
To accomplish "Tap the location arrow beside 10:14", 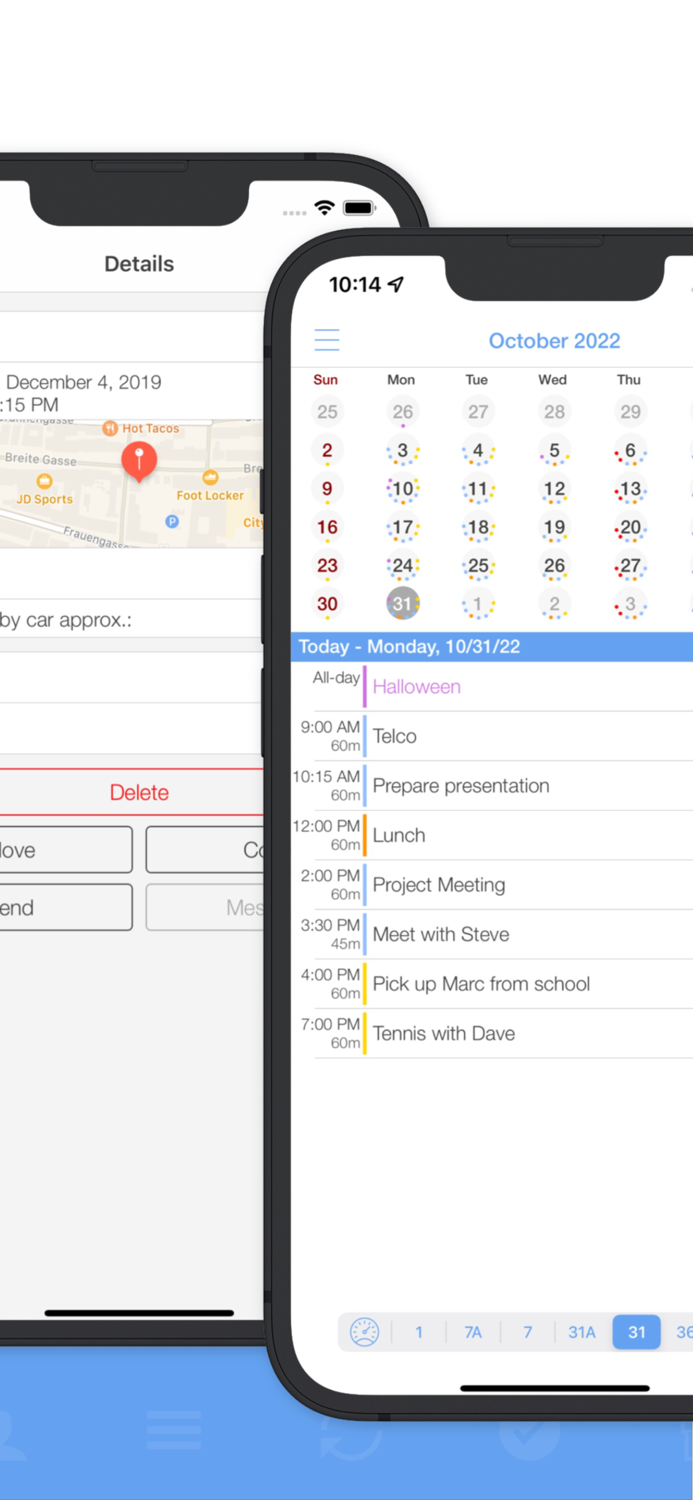I will click(x=396, y=285).
